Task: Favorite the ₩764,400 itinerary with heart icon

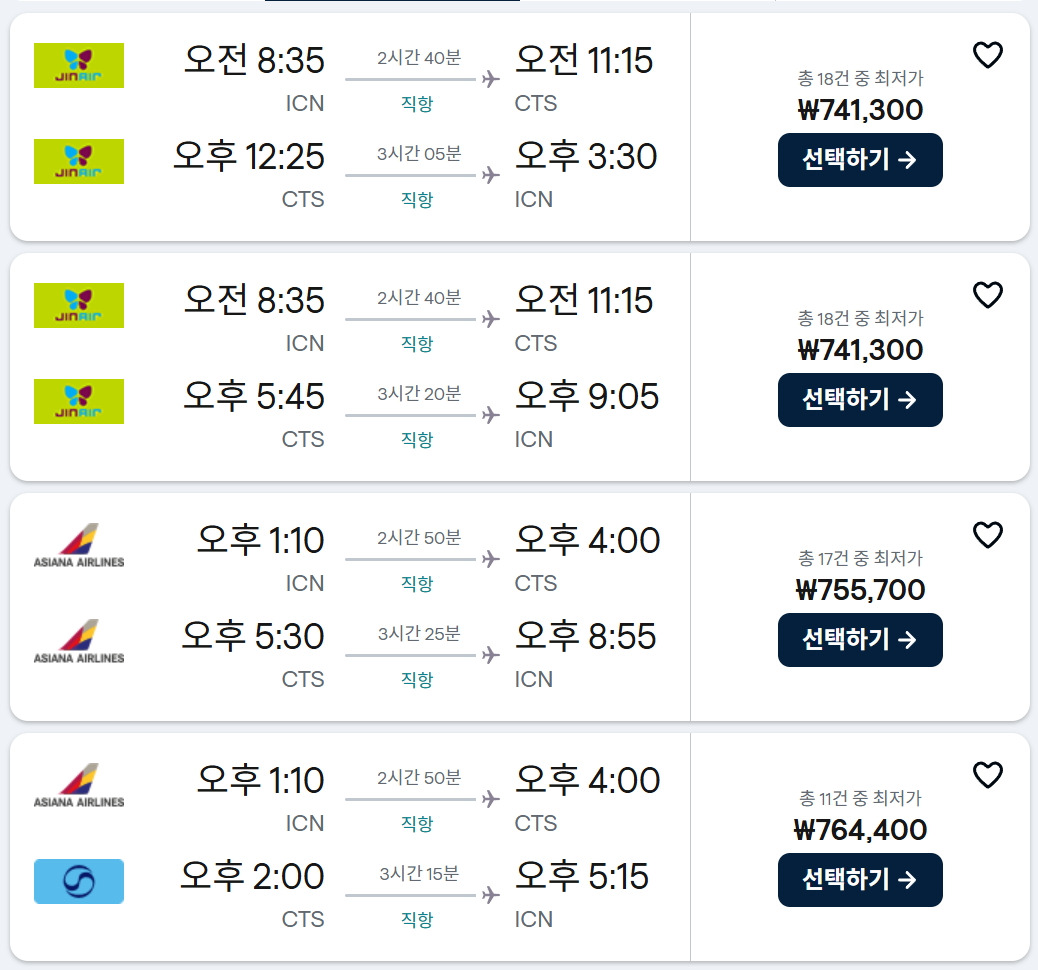Action: coord(987,776)
